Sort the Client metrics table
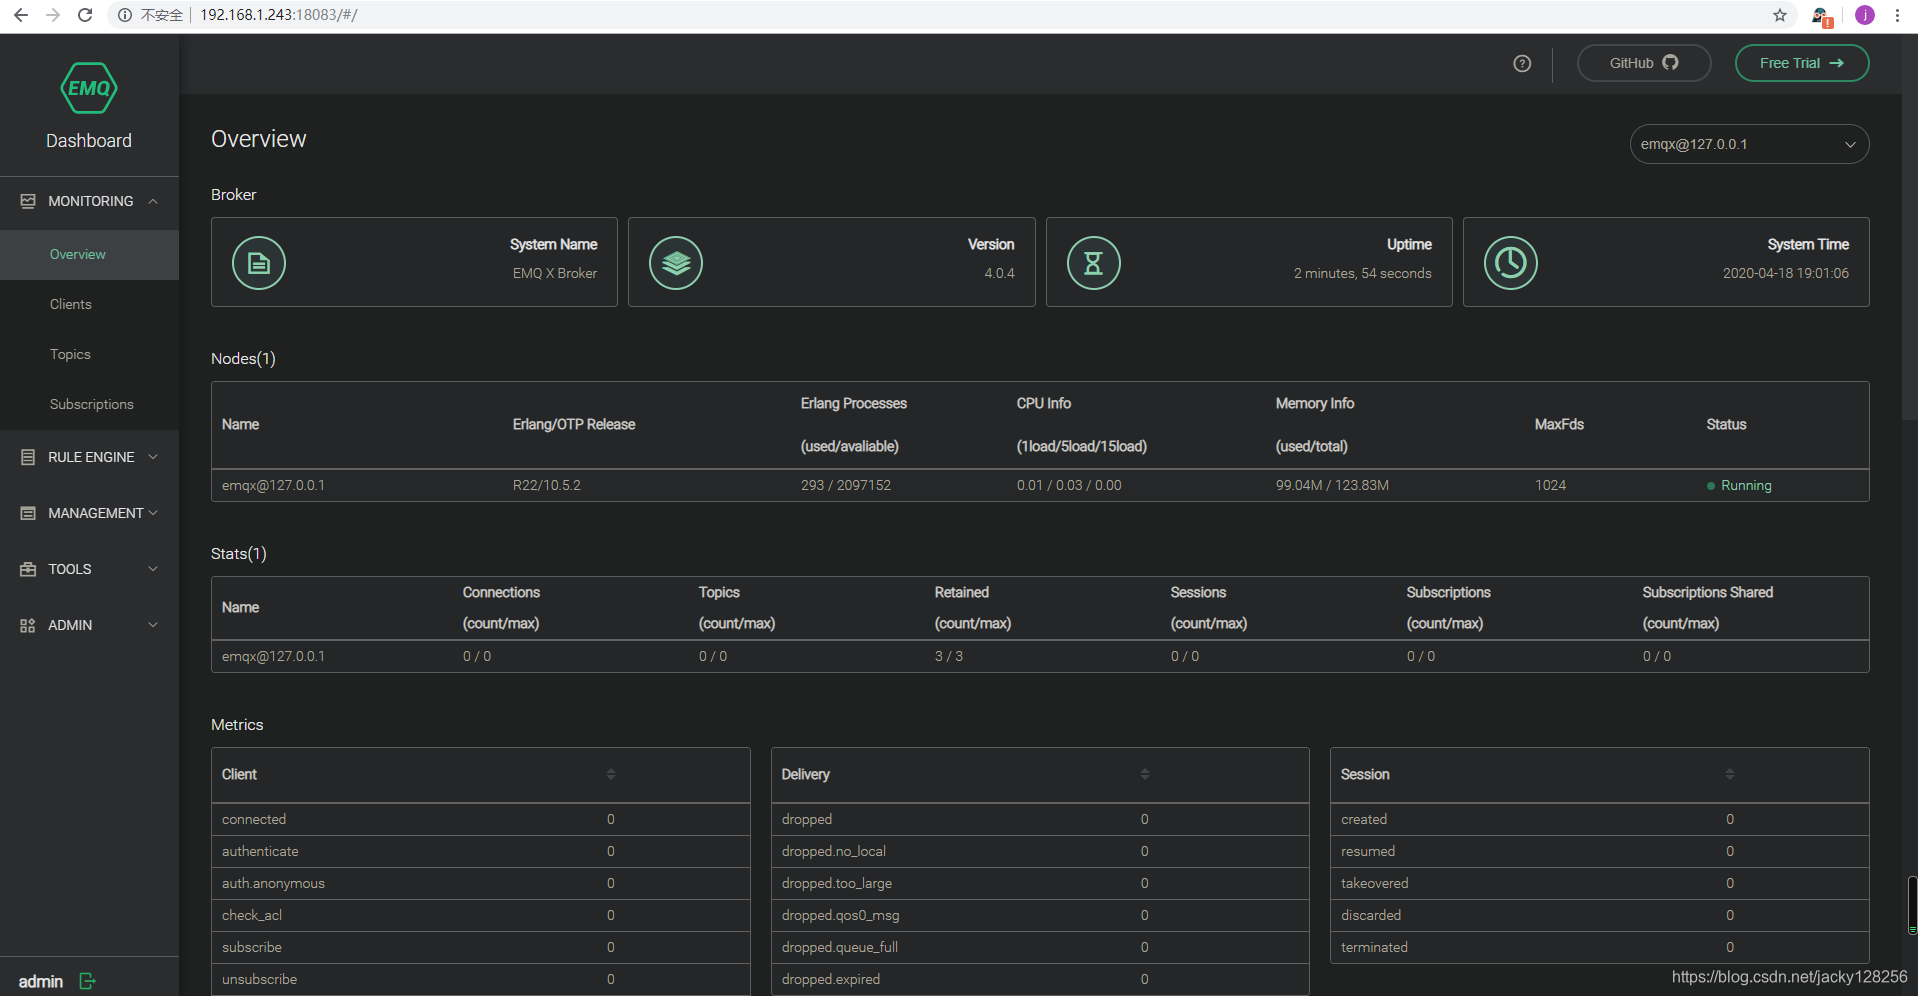1918x996 pixels. click(x=611, y=774)
